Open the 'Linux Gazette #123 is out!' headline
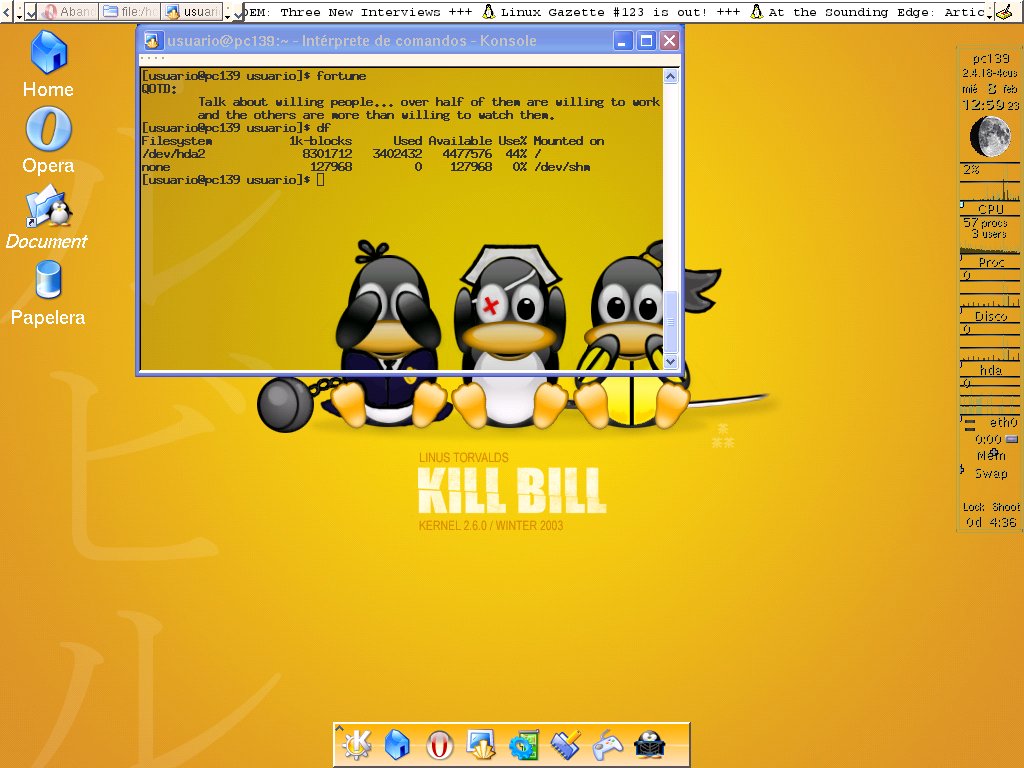 (x=604, y=12)
